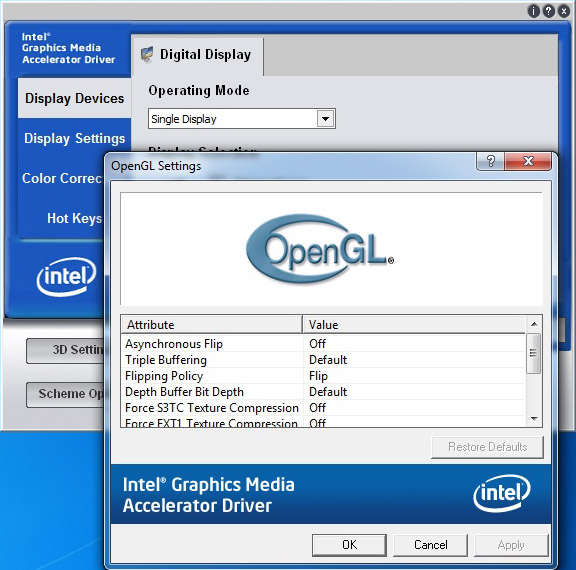This screenshot has width=576, height=570.
Task: Click the Restore Defaults button
Action: point(487,447)
